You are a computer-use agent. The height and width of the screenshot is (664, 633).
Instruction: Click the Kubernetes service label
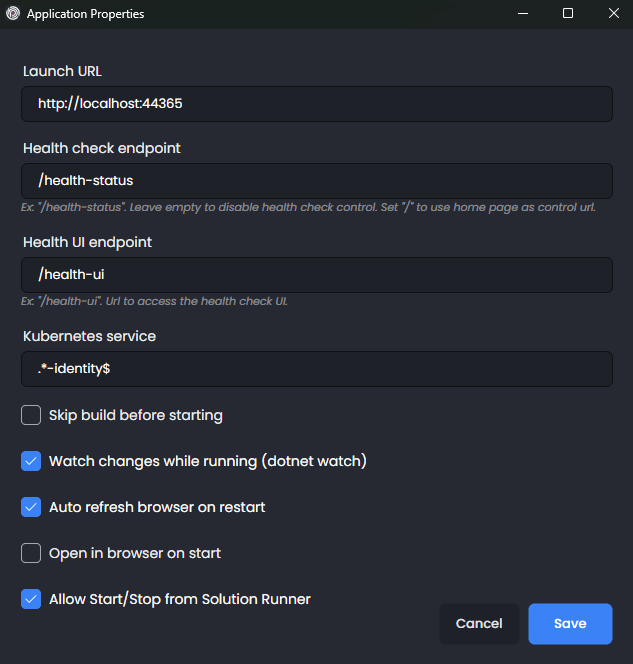point(90,336)
